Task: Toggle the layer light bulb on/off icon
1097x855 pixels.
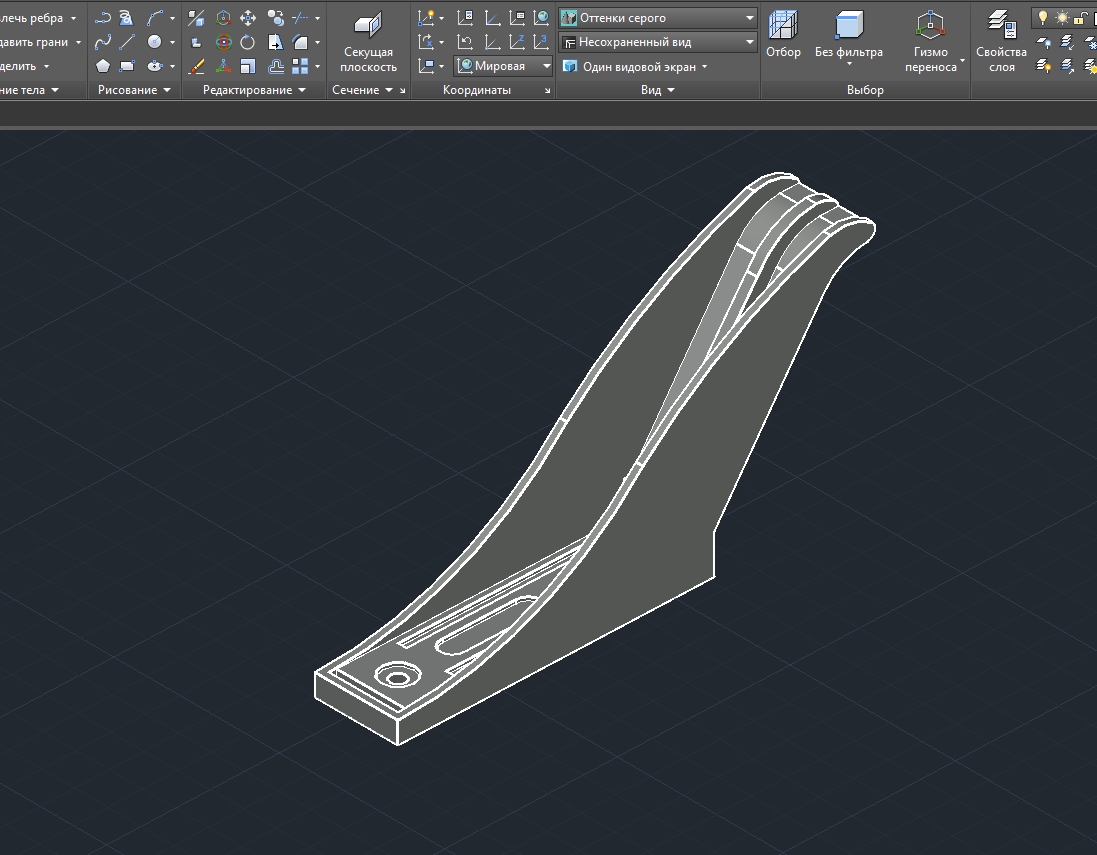Action: 1043,17
